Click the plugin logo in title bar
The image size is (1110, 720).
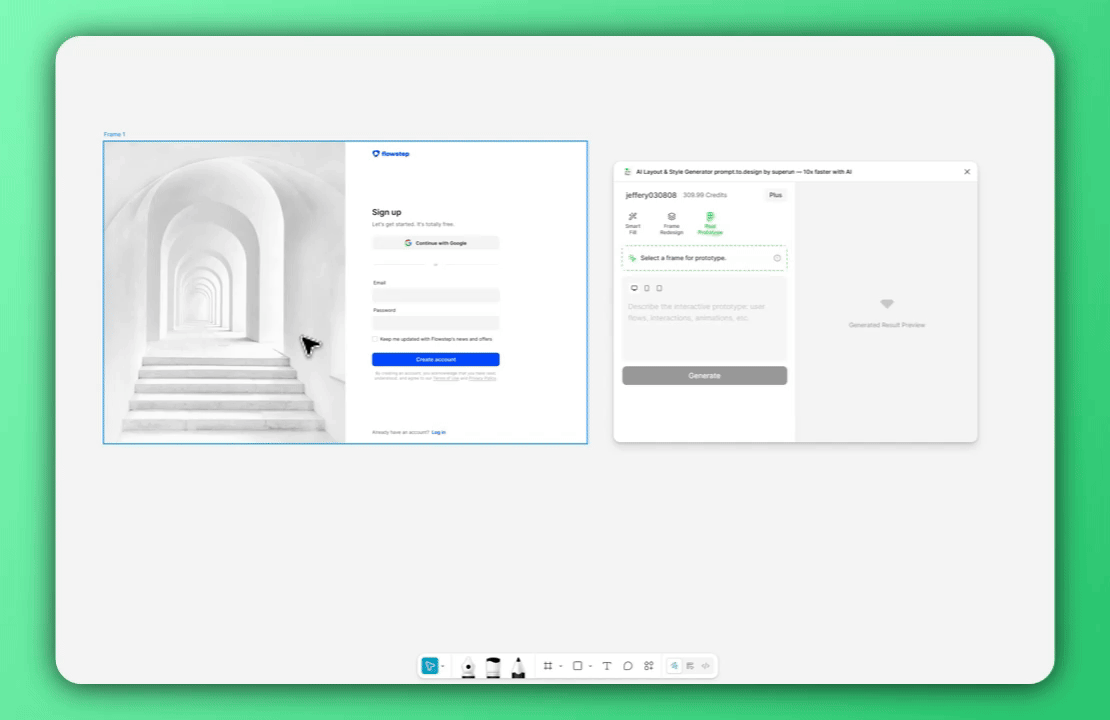(x=627, y=171)
